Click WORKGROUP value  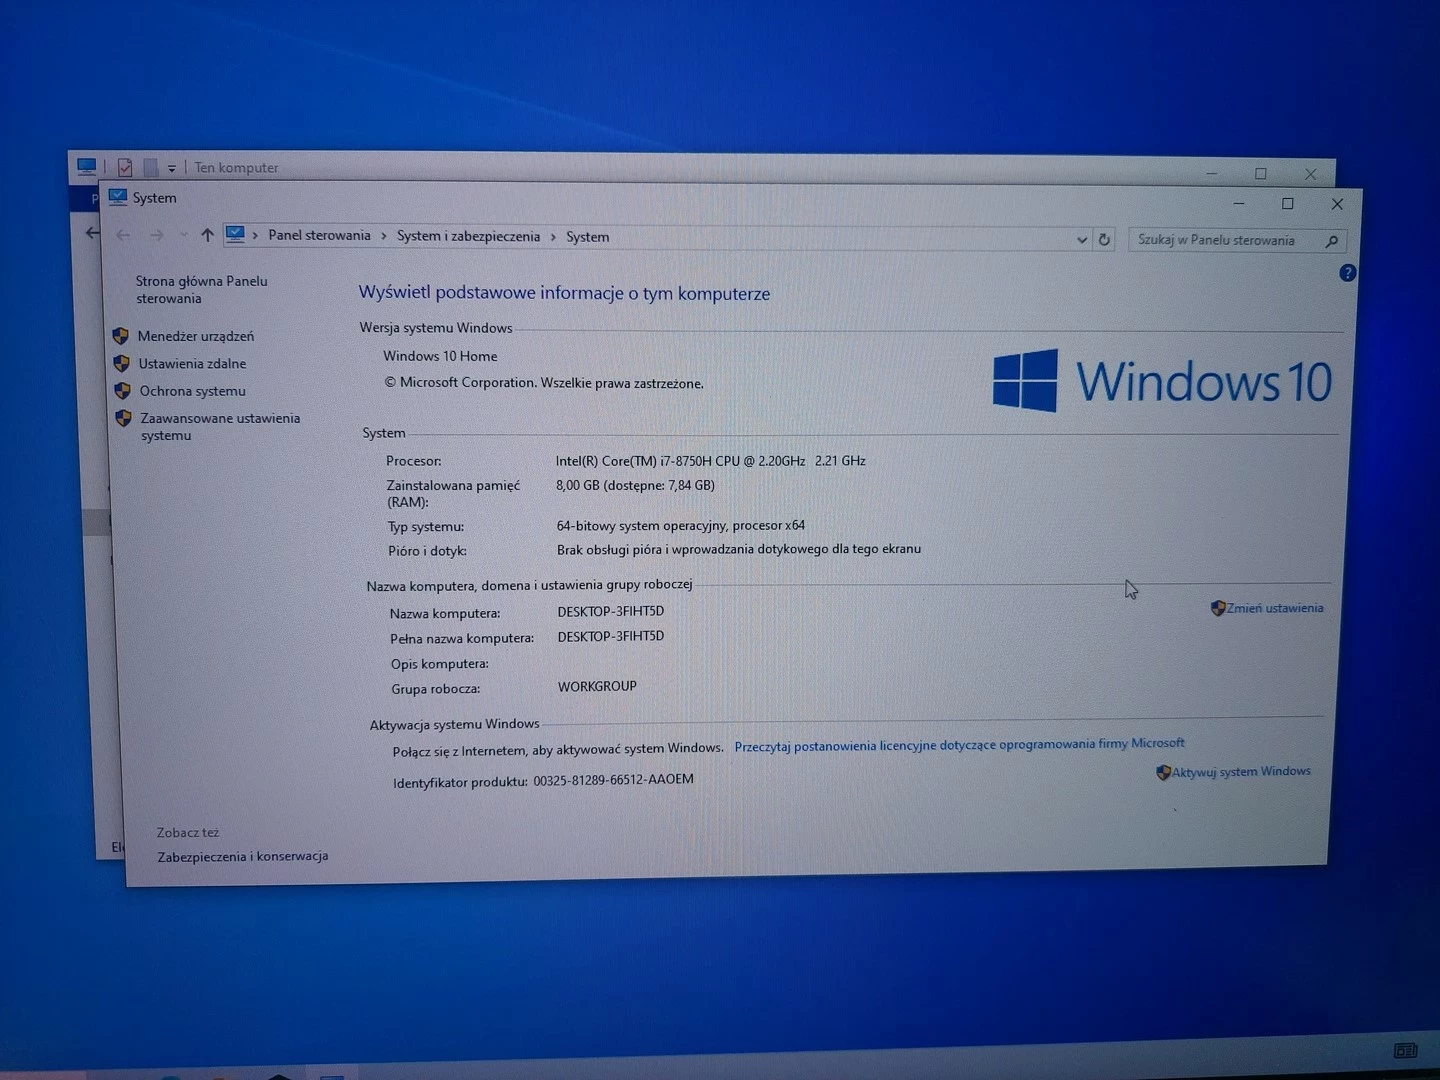[x=597, y=686]
